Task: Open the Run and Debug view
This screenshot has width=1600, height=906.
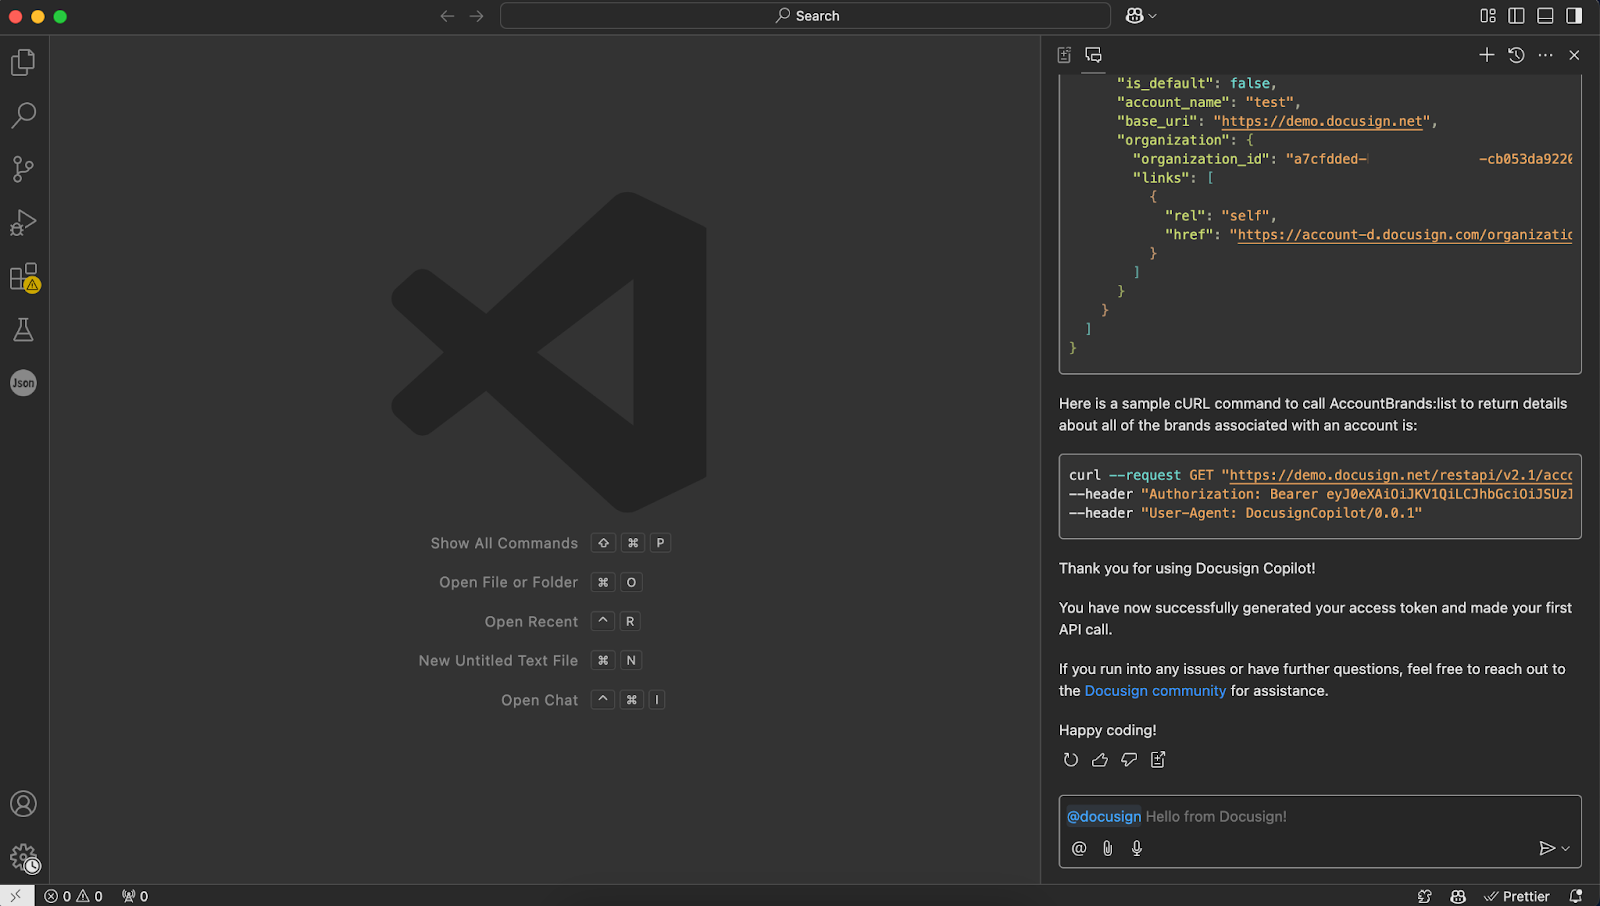Action: click(x=23, y=222)
